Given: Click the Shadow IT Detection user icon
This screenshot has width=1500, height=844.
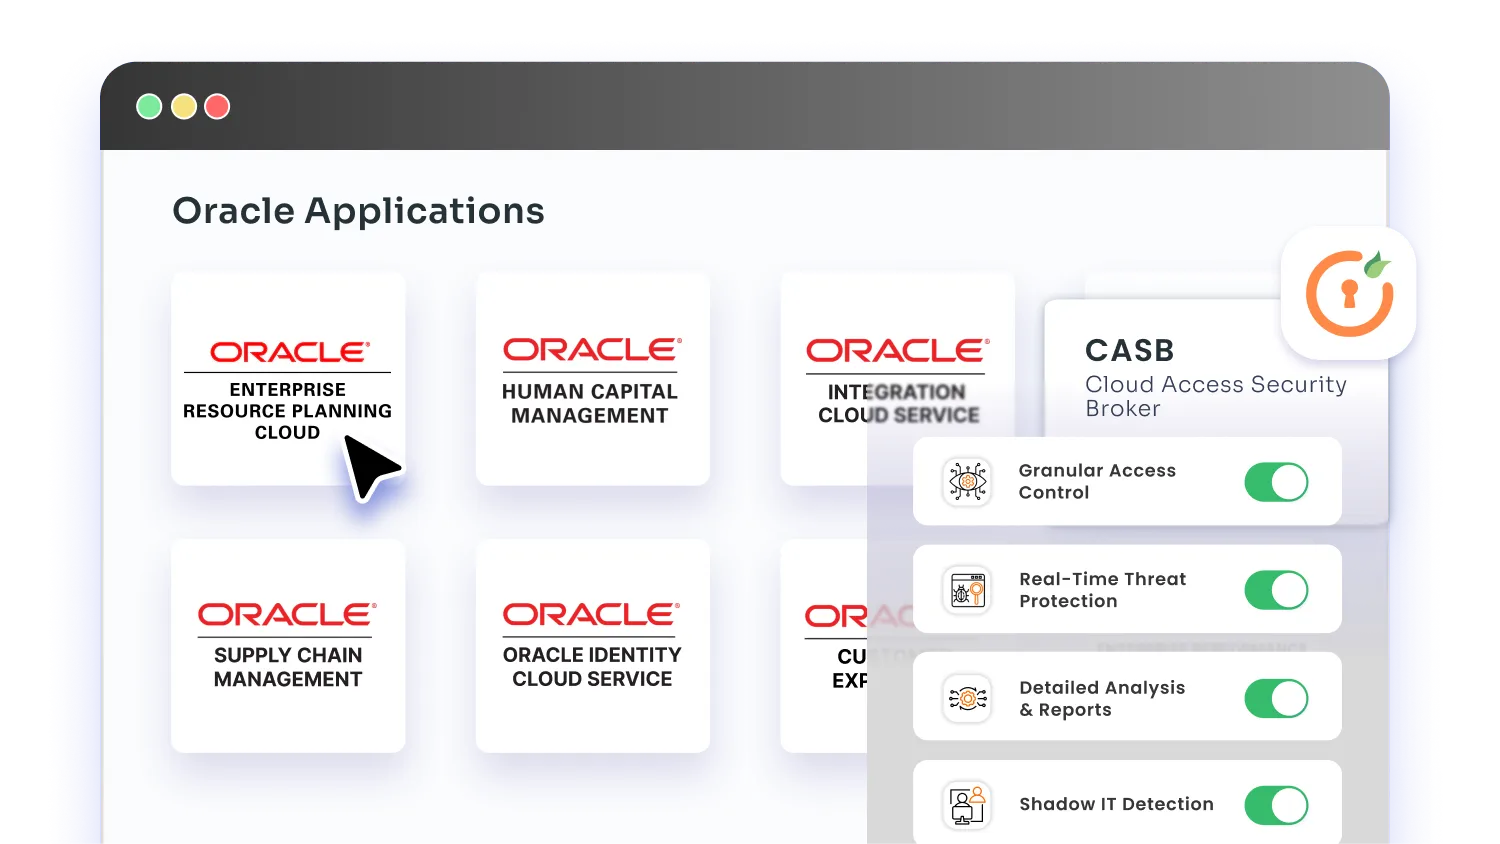Looking at the screenshot, I should (966, 804).
